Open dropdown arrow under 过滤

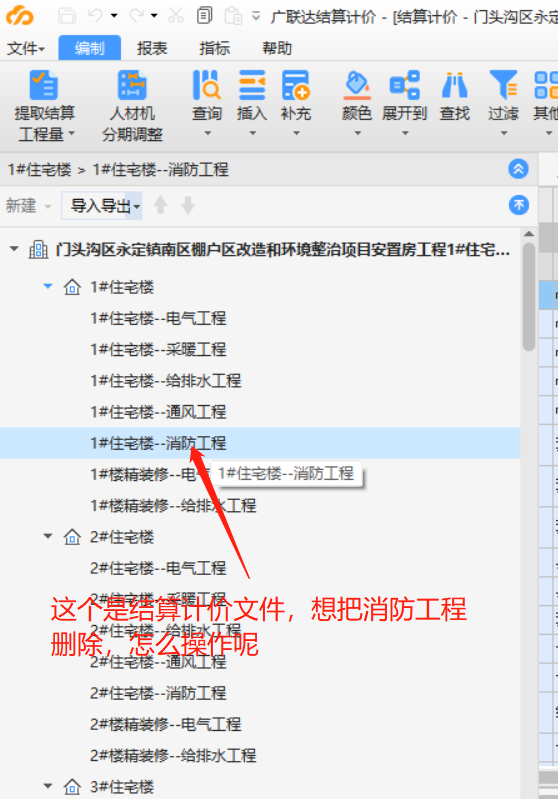(503, 134)
